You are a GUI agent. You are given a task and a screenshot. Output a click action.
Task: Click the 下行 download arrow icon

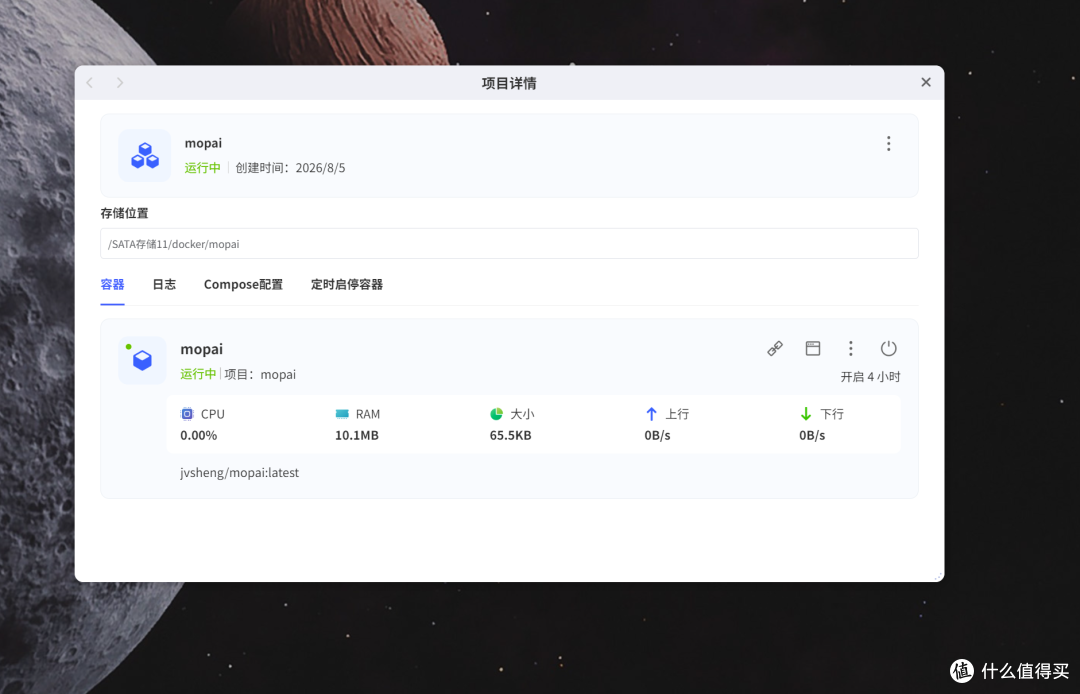[x=806, y=414]
